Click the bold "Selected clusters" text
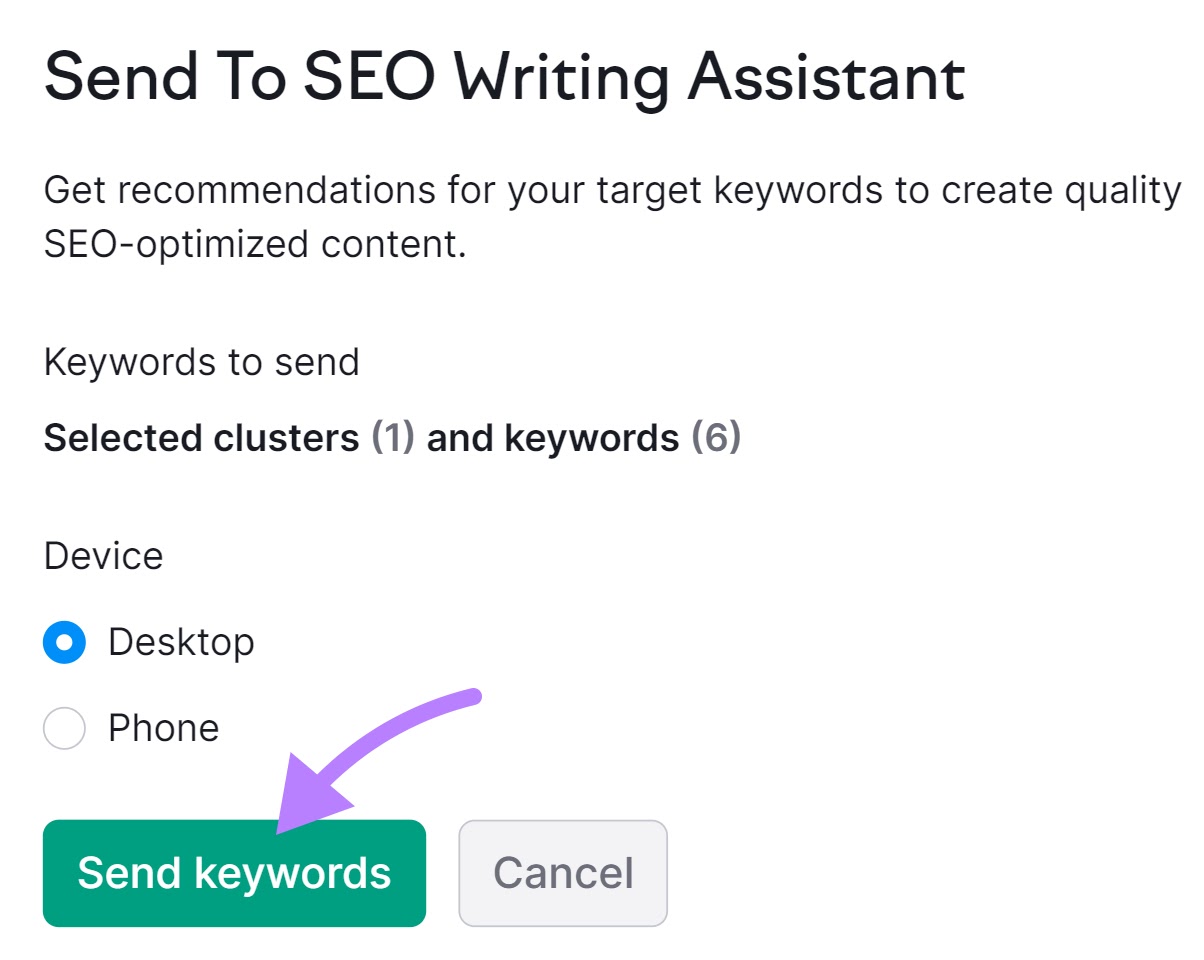The width and height of the screenshot is (1204, 960). click(201, 438)
